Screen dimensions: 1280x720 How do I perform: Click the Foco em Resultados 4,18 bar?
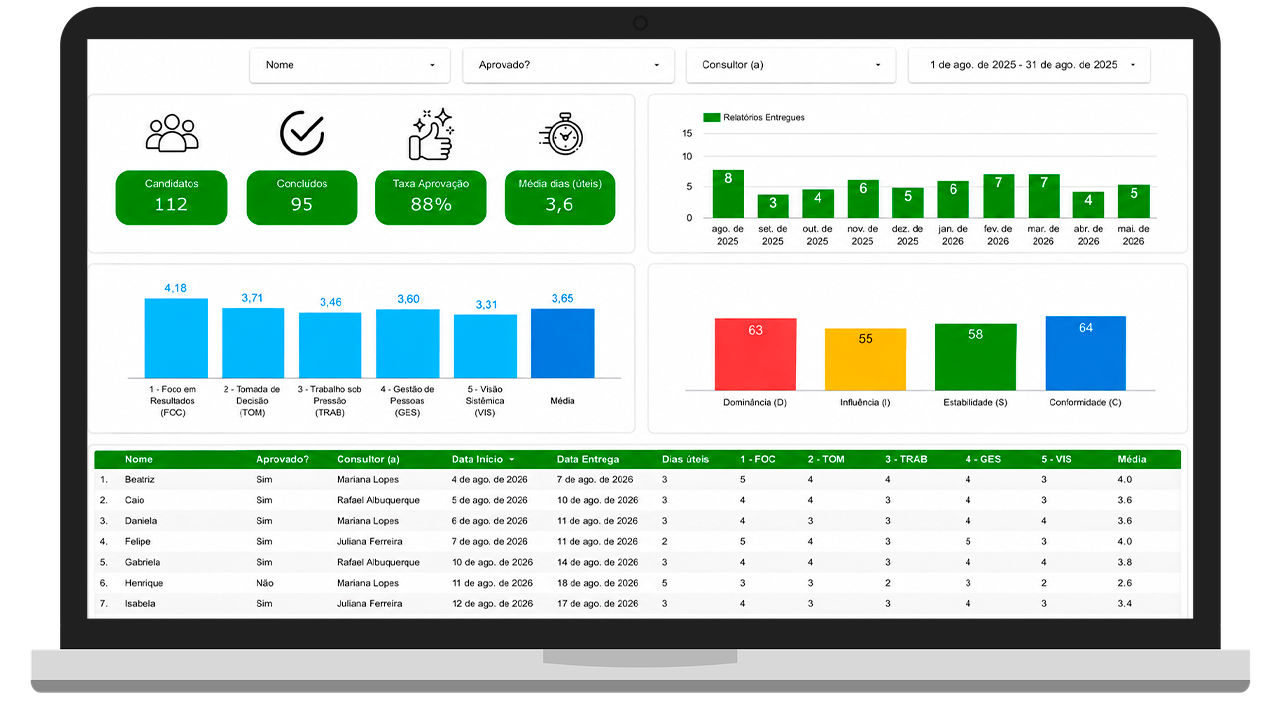[x=176, y=338]
